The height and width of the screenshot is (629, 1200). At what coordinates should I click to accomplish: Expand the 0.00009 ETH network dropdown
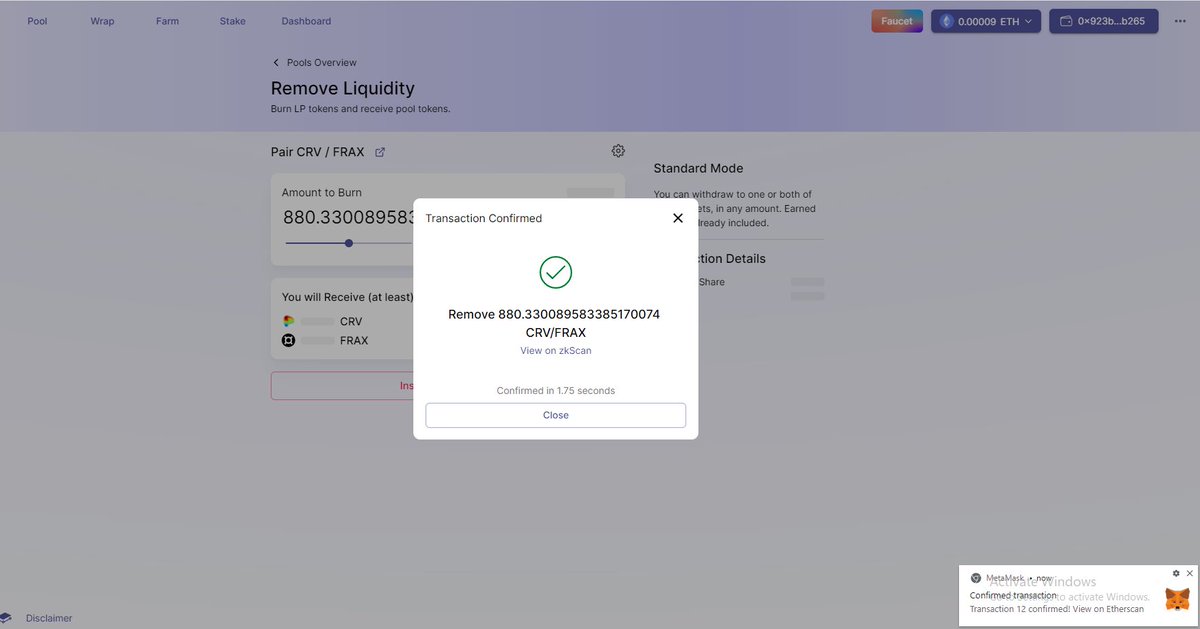pyautogui.click(x=986, y=21)
